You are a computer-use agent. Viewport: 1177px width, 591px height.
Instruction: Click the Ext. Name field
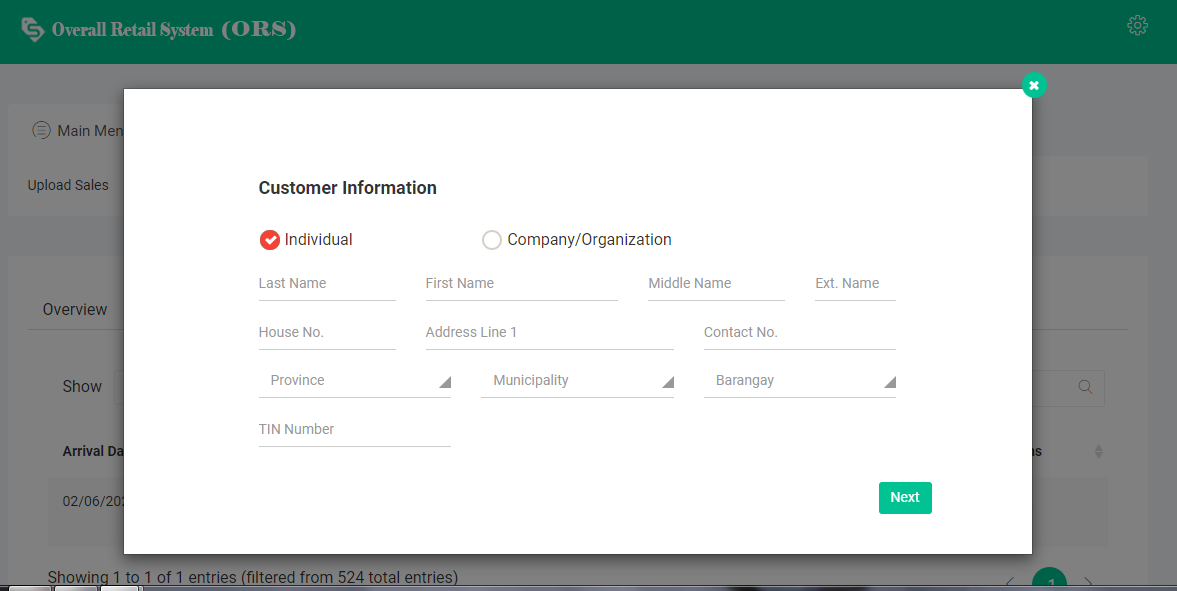[855, 284]
